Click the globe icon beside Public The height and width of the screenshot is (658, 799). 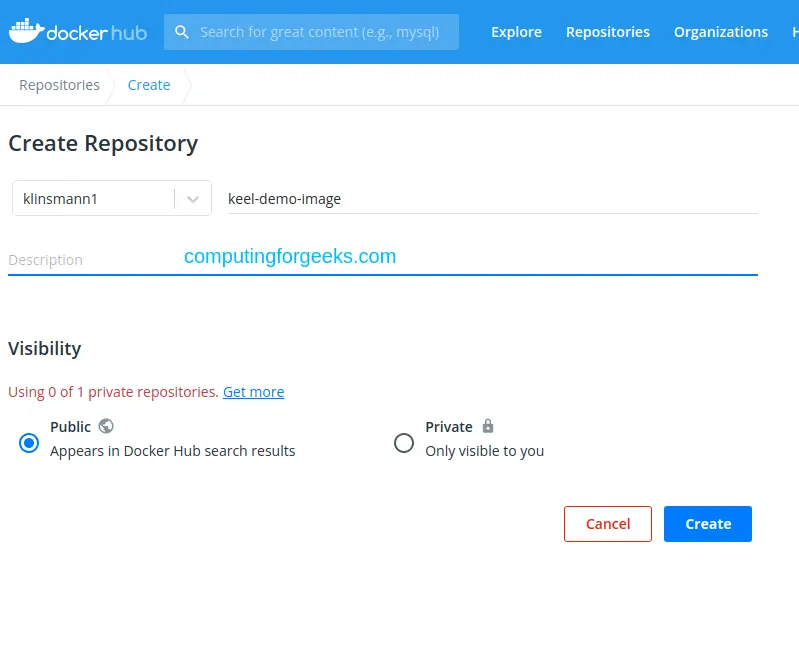tap(106, 426)
